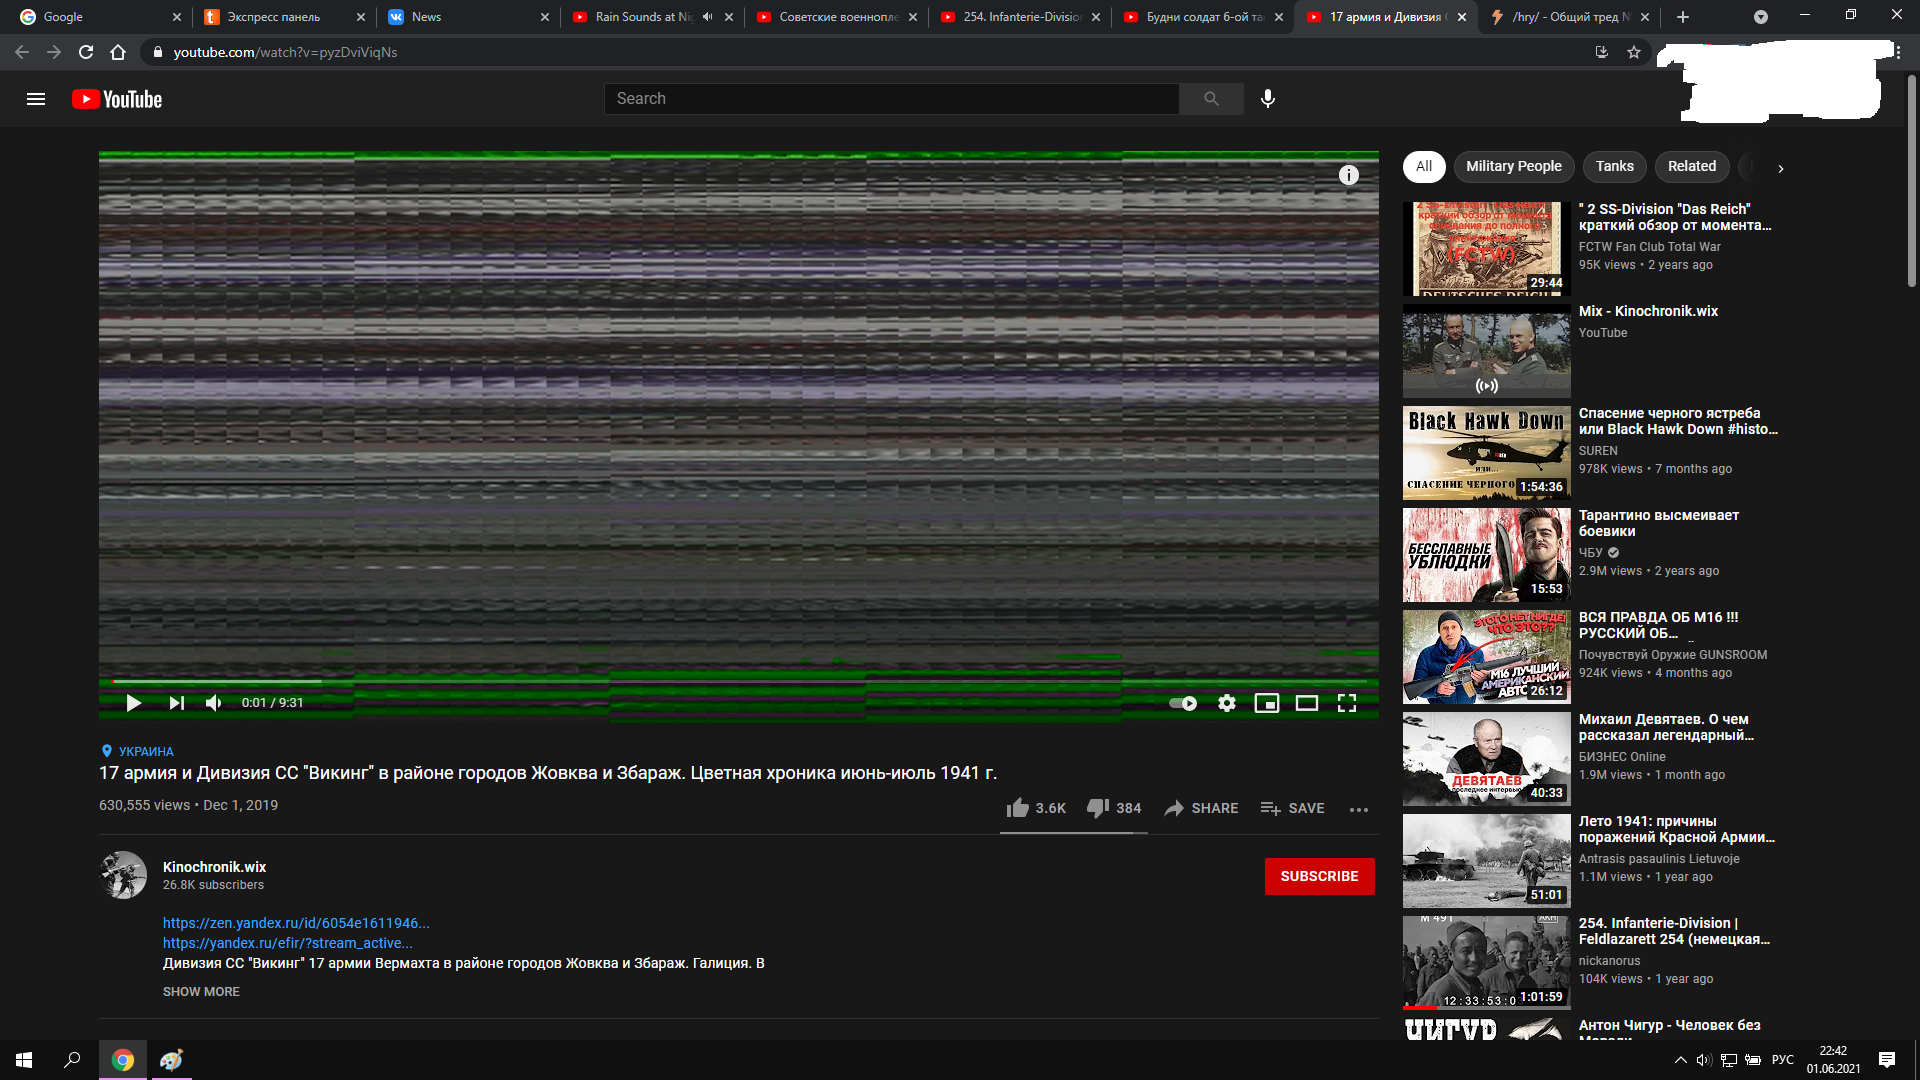
Task: Click the microphone voice search icon
Action: 1268,99
